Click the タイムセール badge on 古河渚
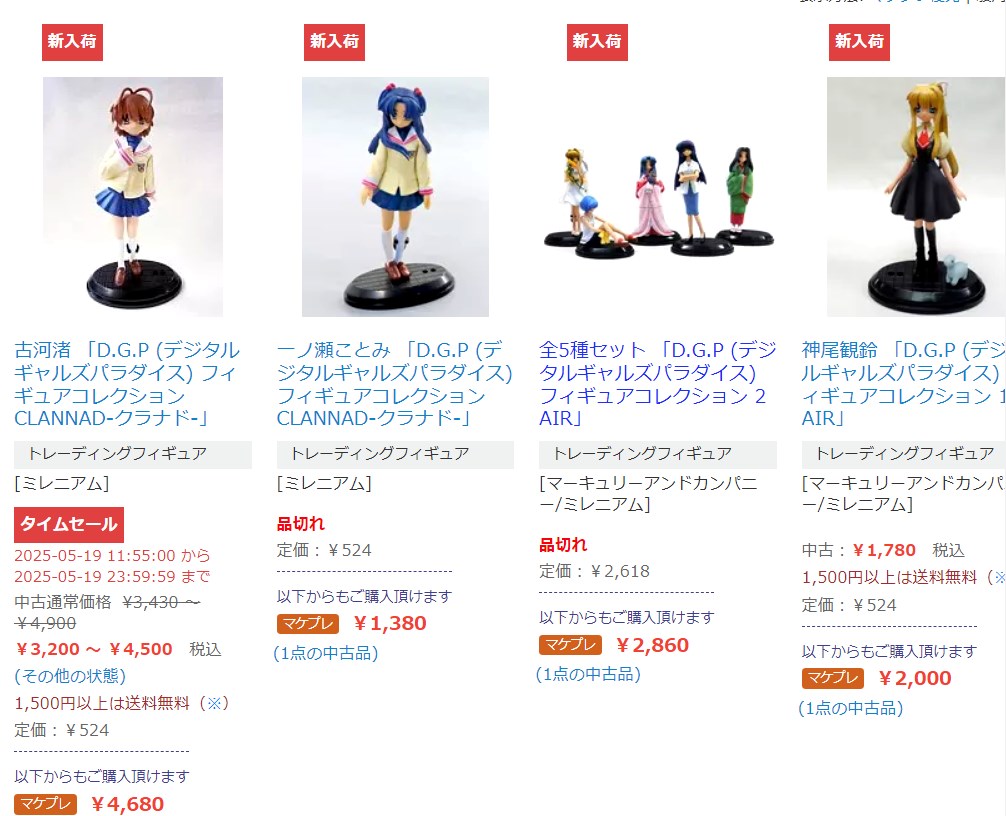The image size is (1006, 816). point(69,525)
